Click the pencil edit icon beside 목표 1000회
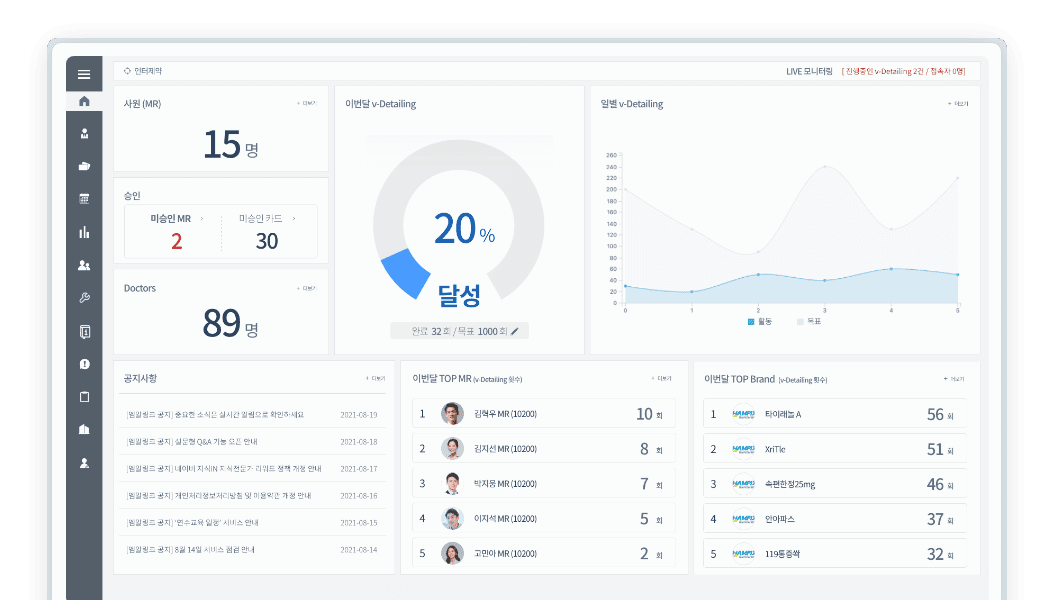 (x=515, y=331)
